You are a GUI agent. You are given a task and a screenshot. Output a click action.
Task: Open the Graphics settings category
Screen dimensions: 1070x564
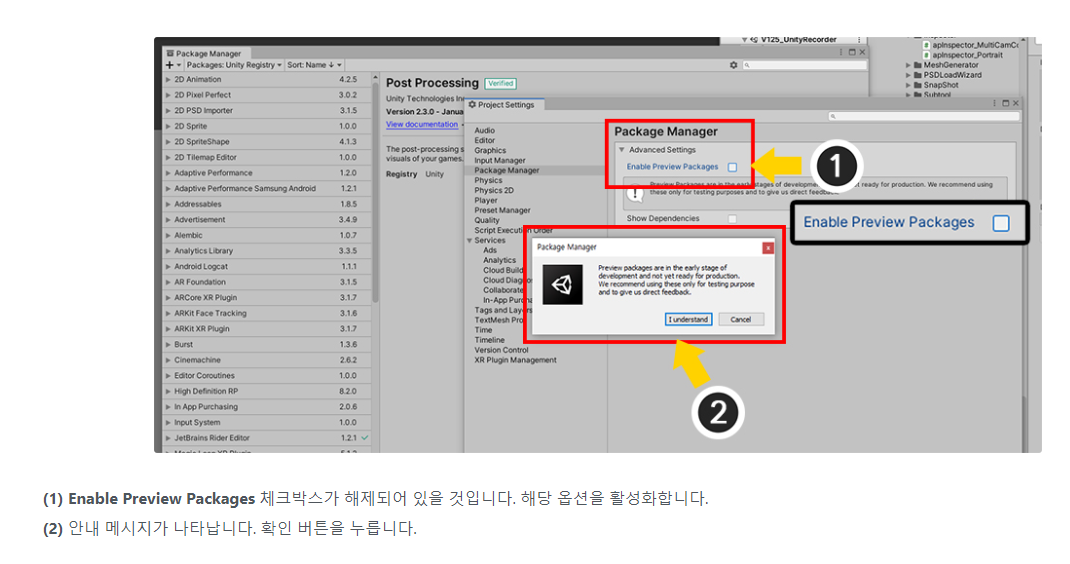490,150
